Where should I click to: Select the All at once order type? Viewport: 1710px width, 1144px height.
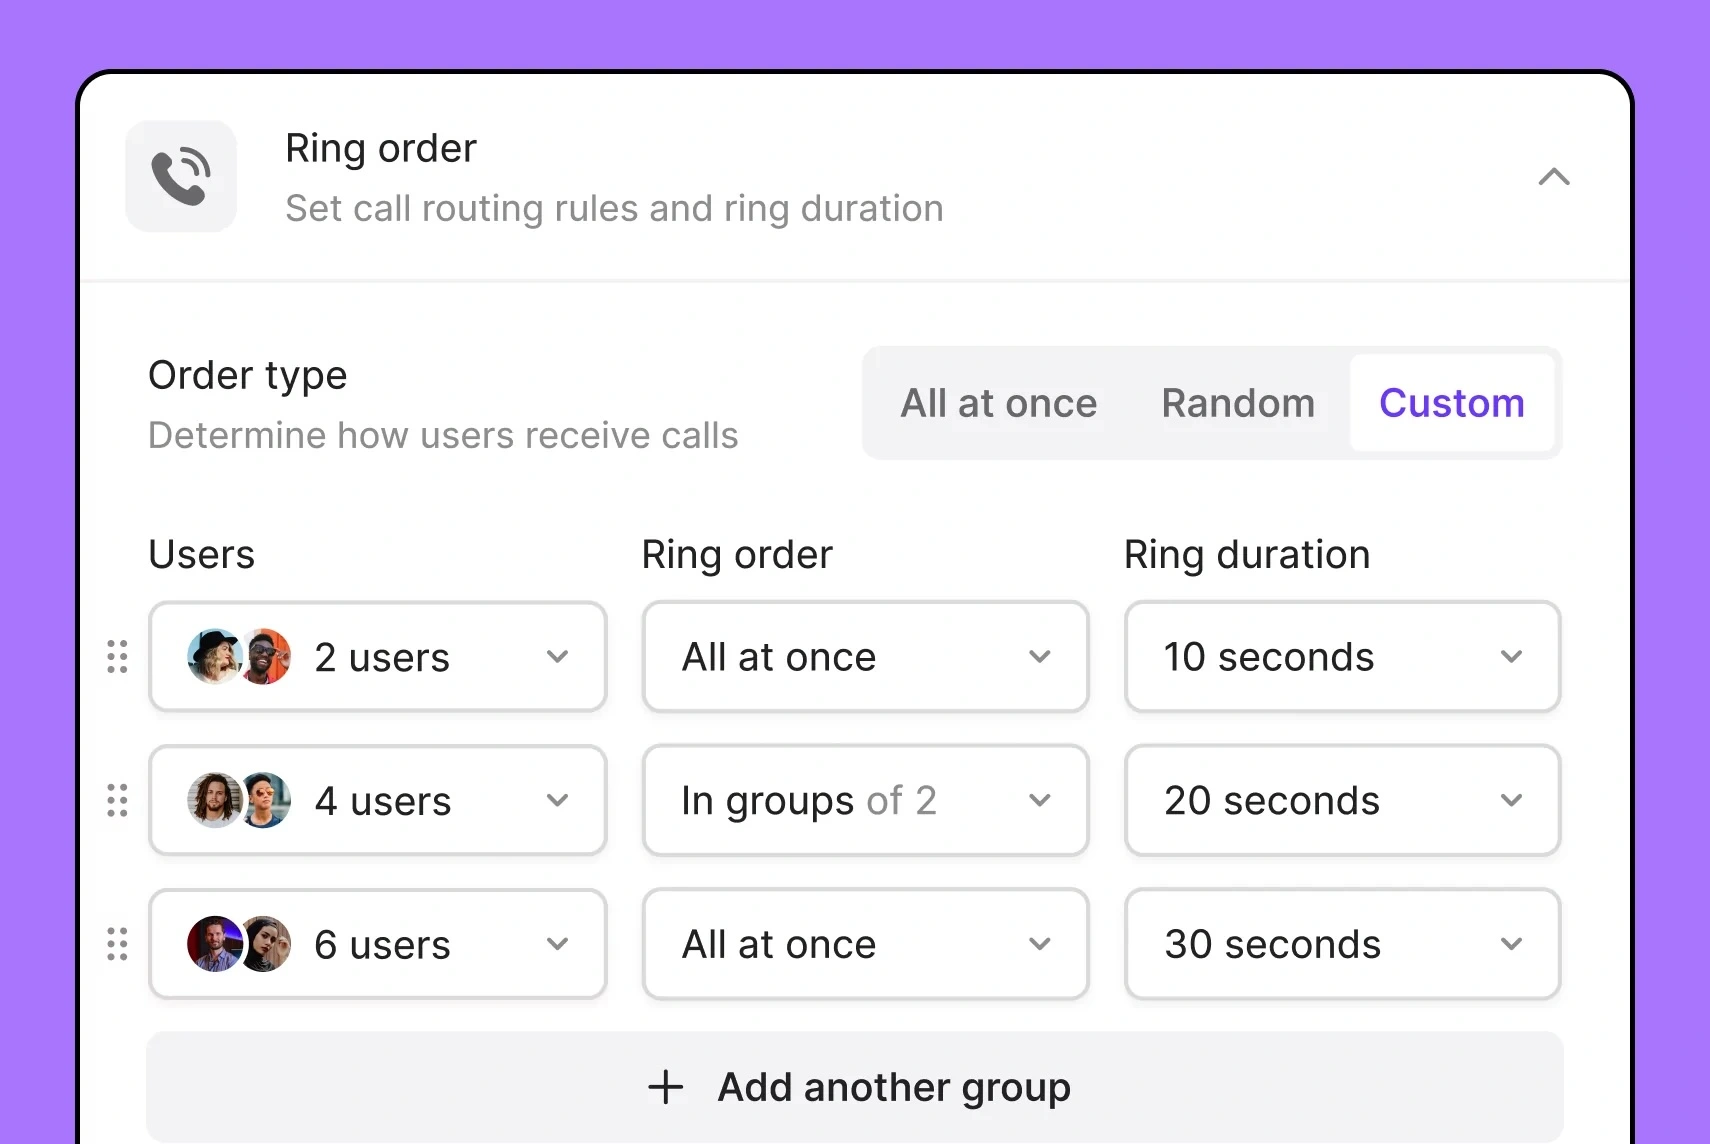point(998,403)
